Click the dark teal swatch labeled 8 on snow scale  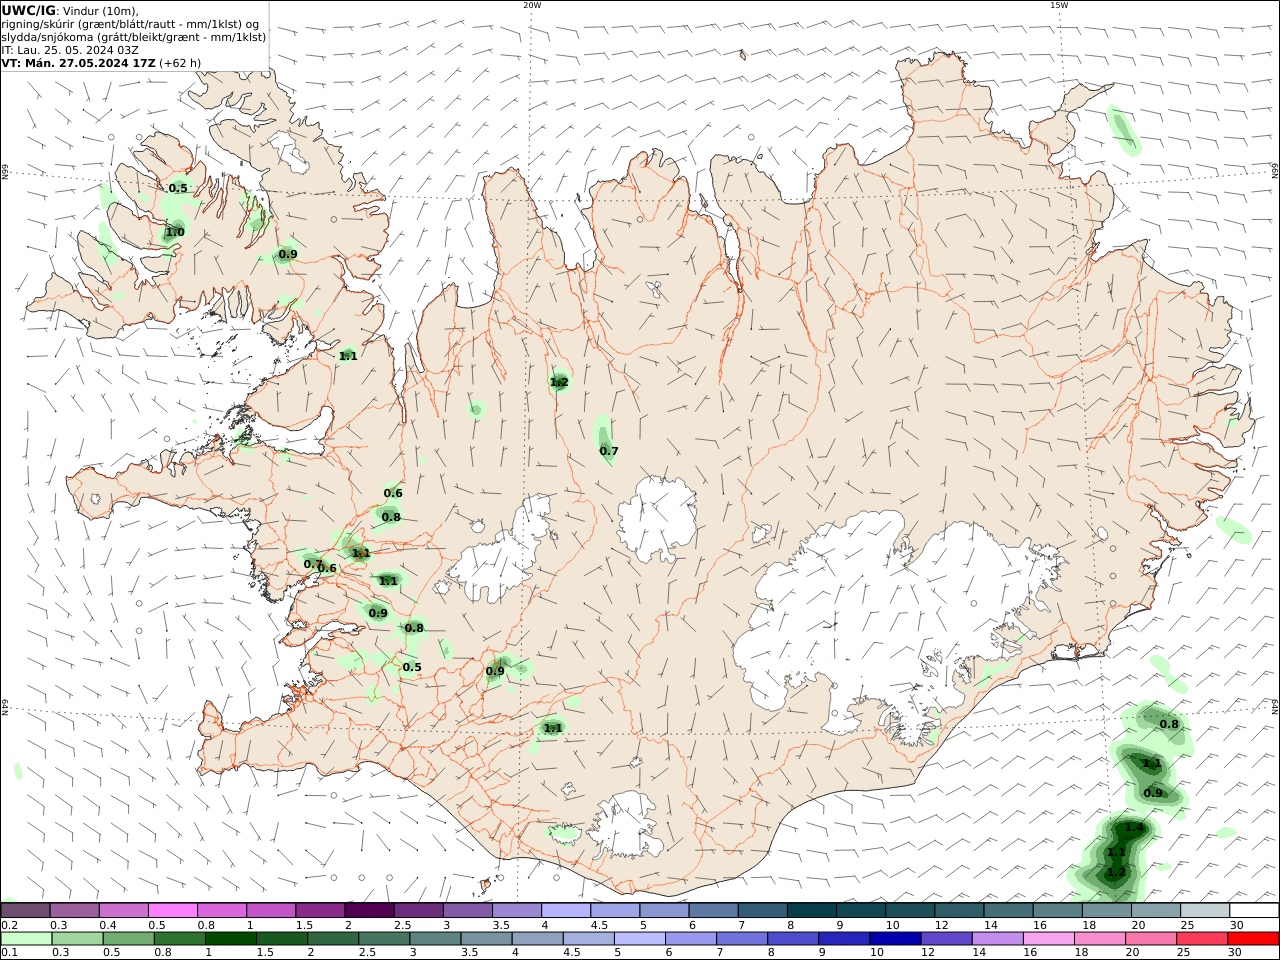811,910
